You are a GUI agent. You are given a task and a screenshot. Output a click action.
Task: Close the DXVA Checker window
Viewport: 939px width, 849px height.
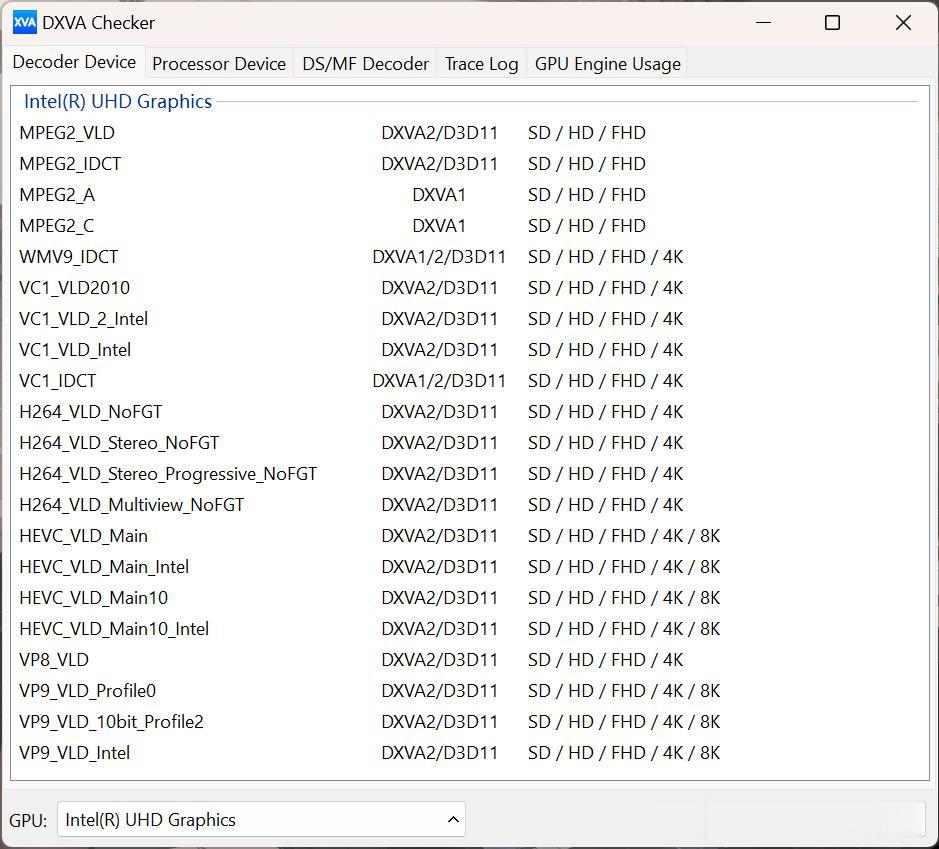[903, 23]
